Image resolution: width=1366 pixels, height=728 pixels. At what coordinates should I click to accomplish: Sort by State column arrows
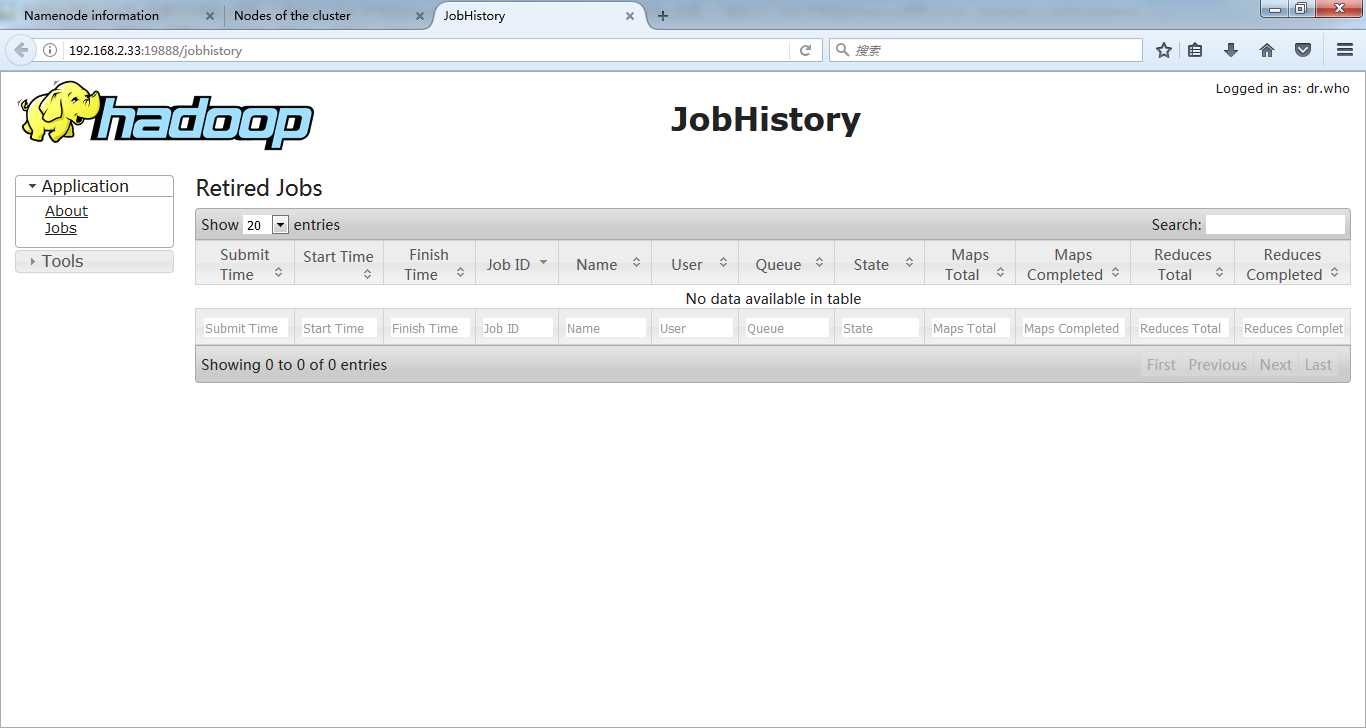pos(909,263)
